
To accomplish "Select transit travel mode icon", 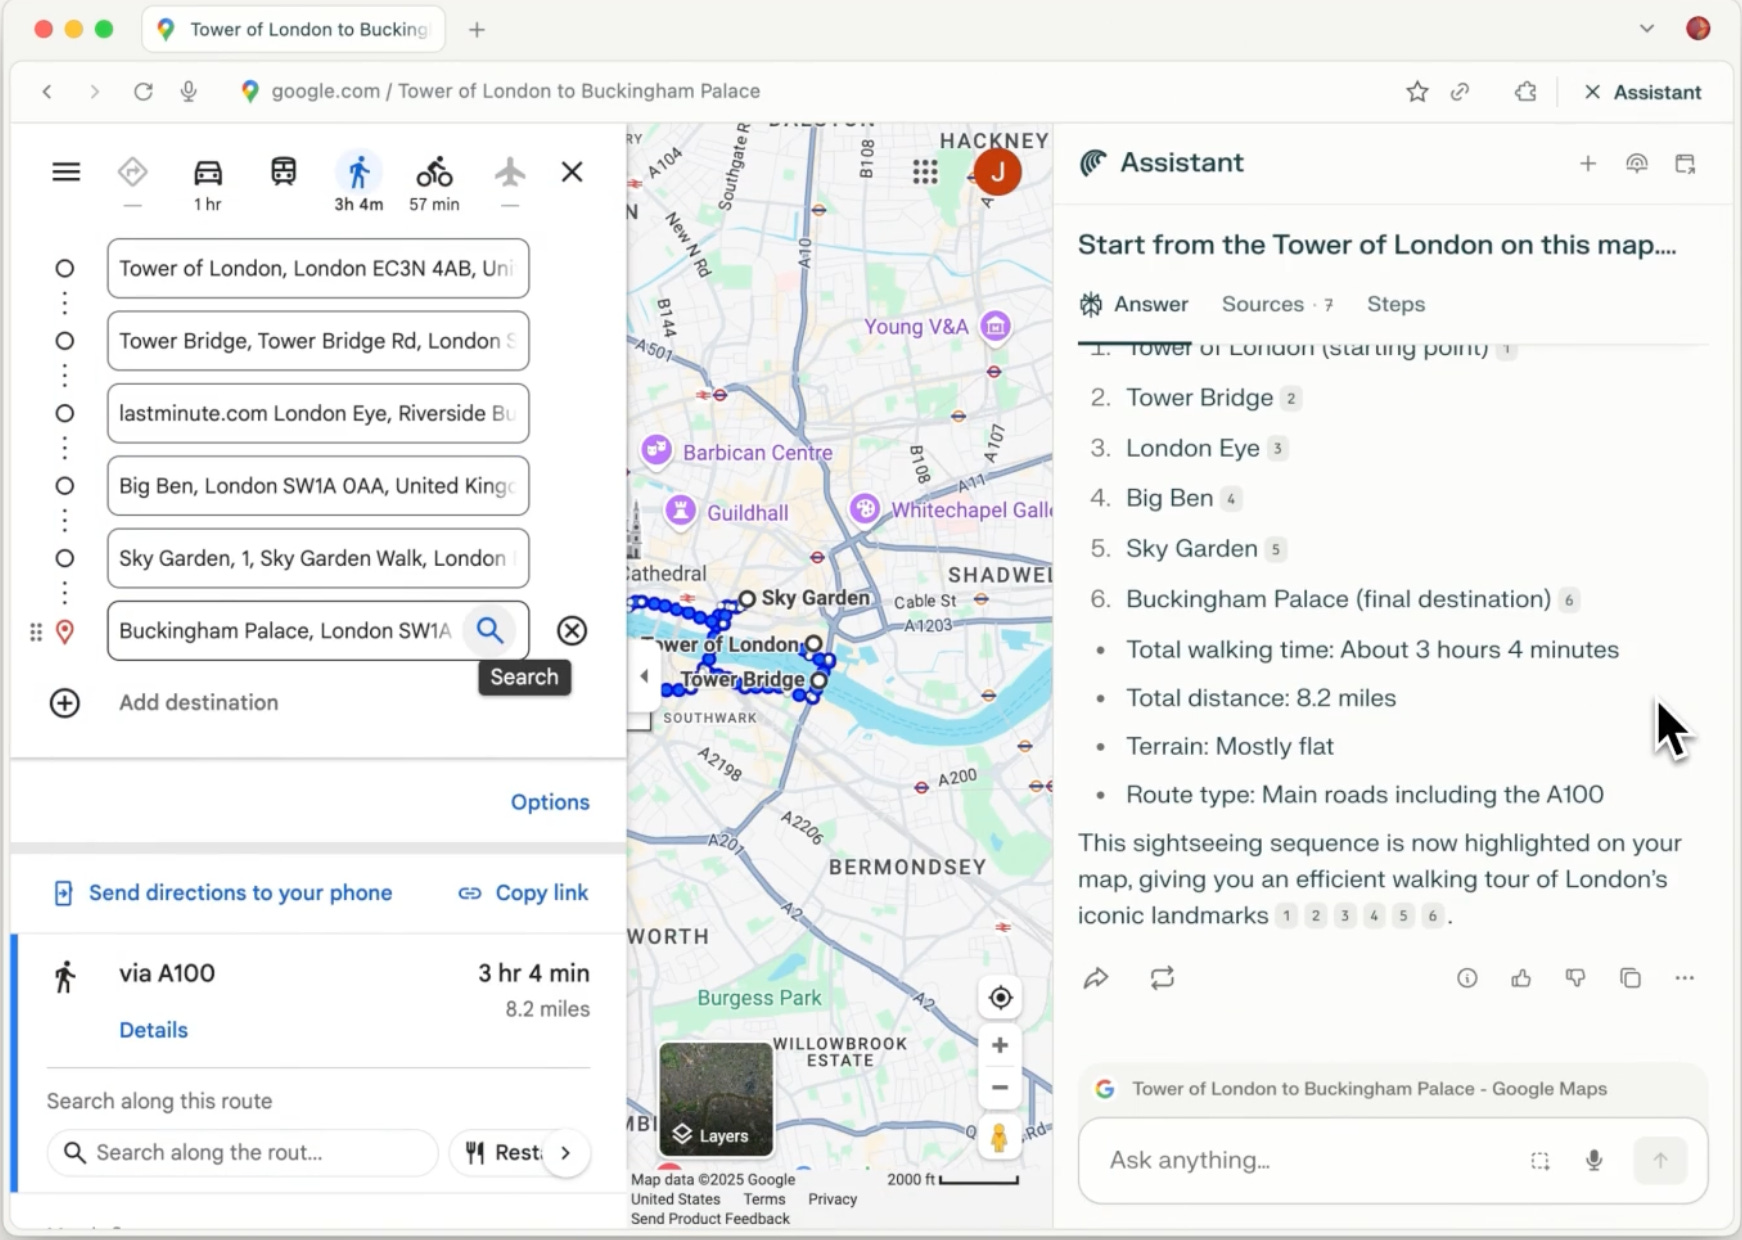I will coord(283,172).
